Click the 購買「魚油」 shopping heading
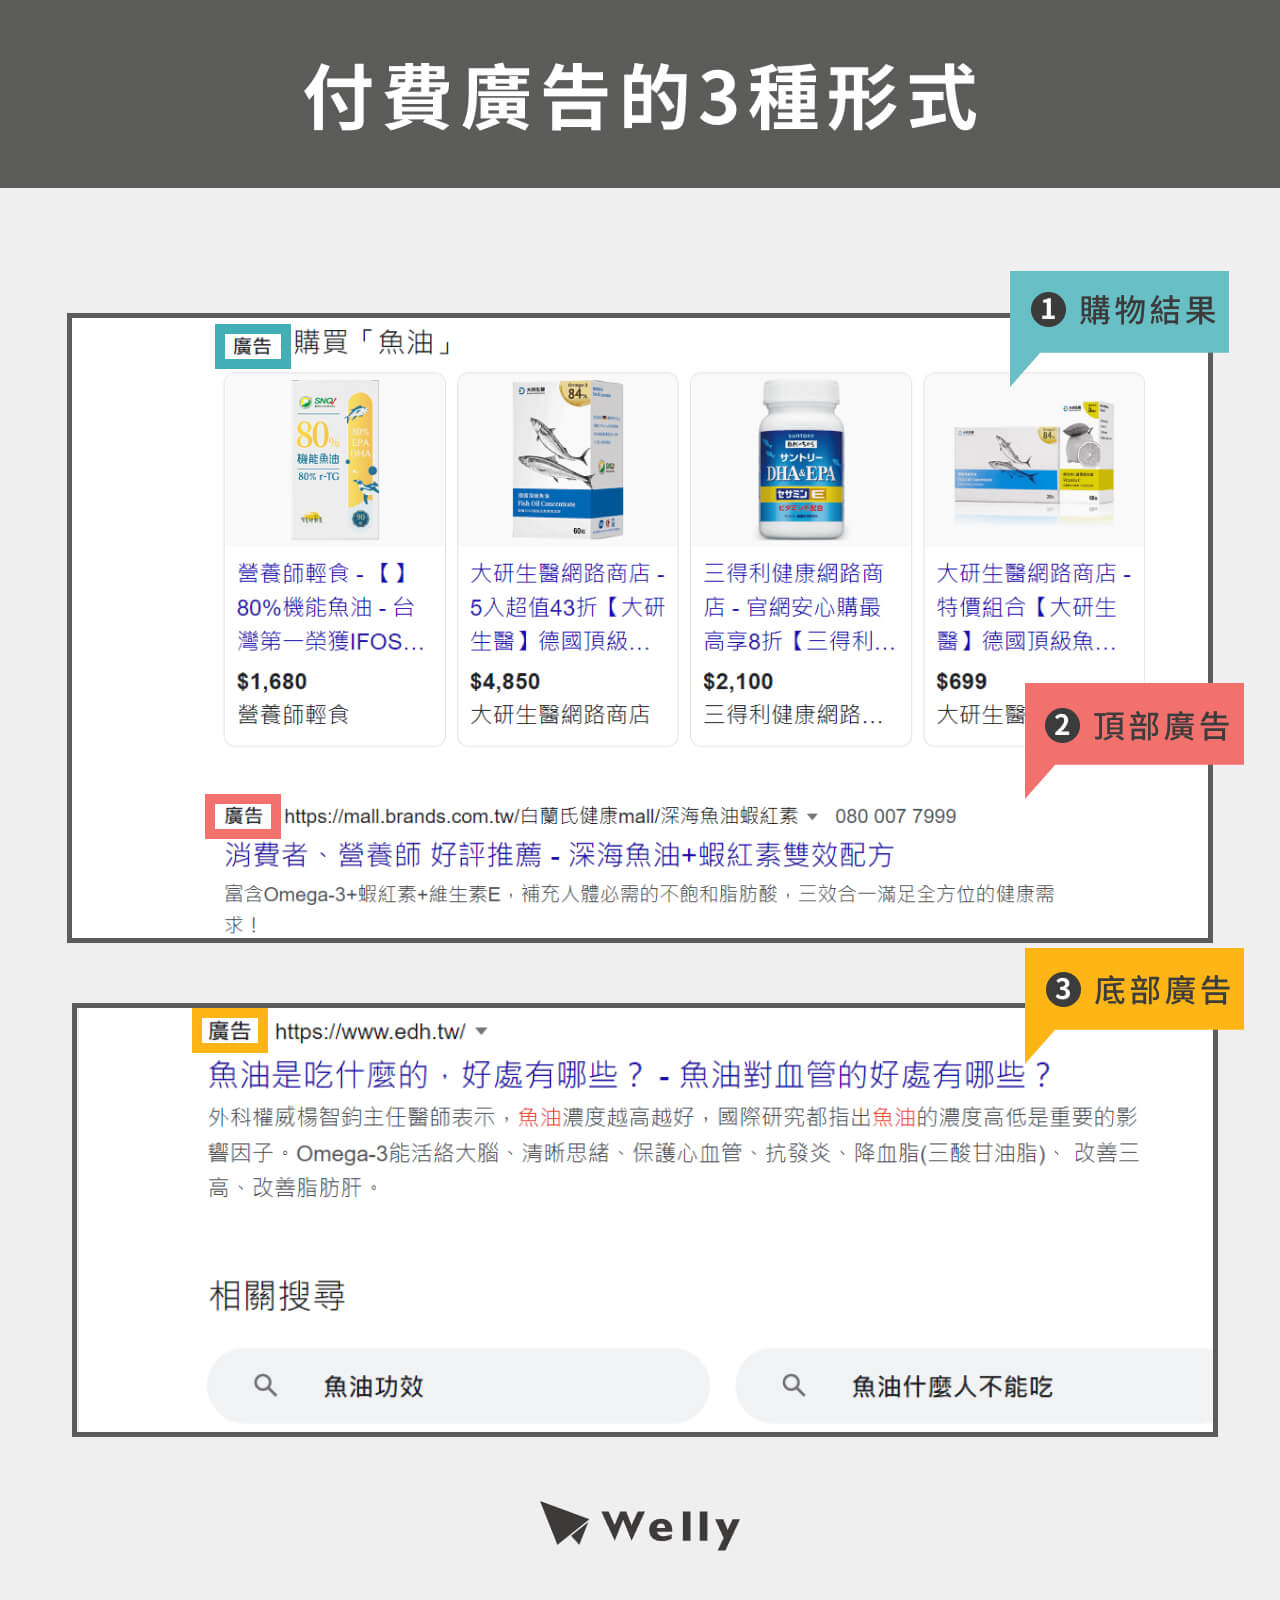The width and height of the screenshot is (1280, 1600). click(376, 343)
